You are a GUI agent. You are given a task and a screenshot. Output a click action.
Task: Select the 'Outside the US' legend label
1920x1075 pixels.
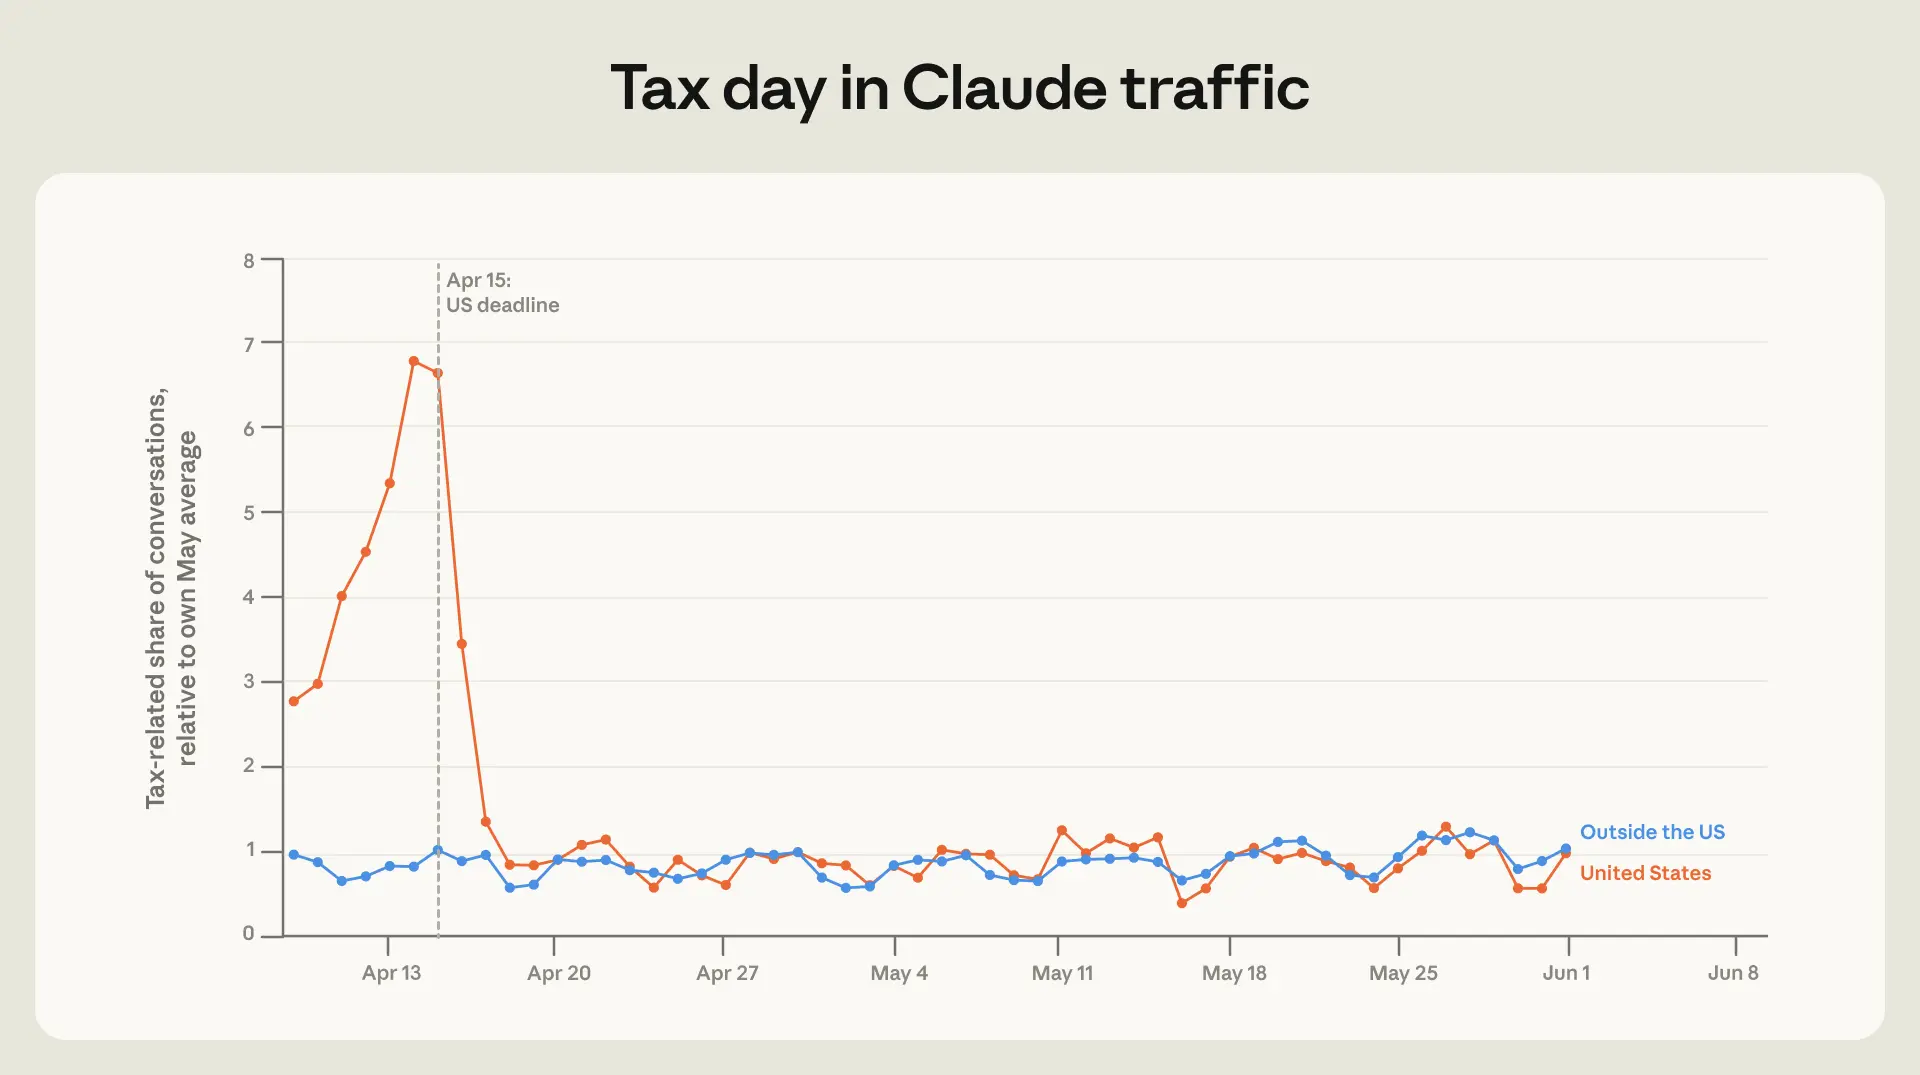pyautogui.click(x=1652, y=832)
